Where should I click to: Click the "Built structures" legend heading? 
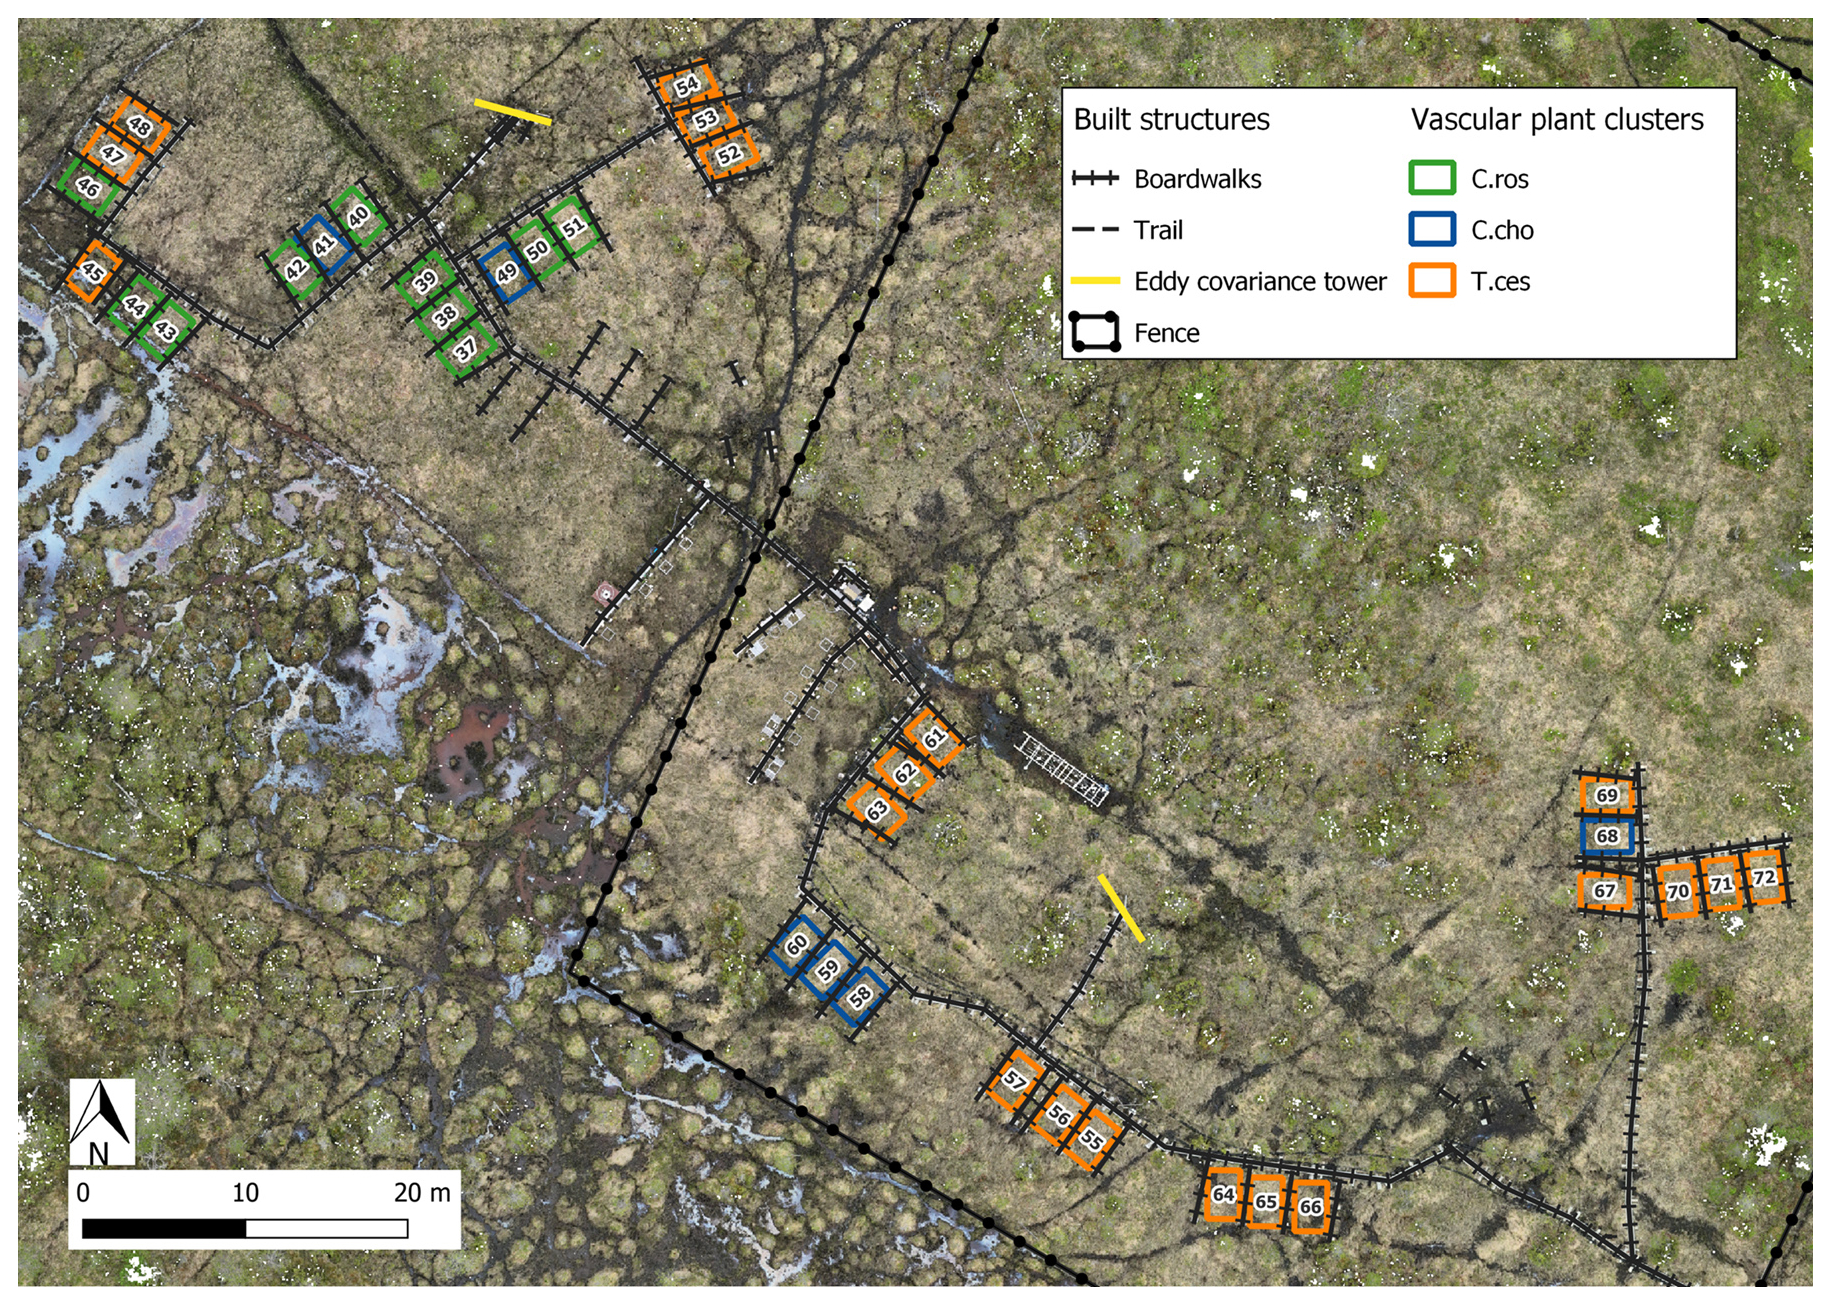1171,120
